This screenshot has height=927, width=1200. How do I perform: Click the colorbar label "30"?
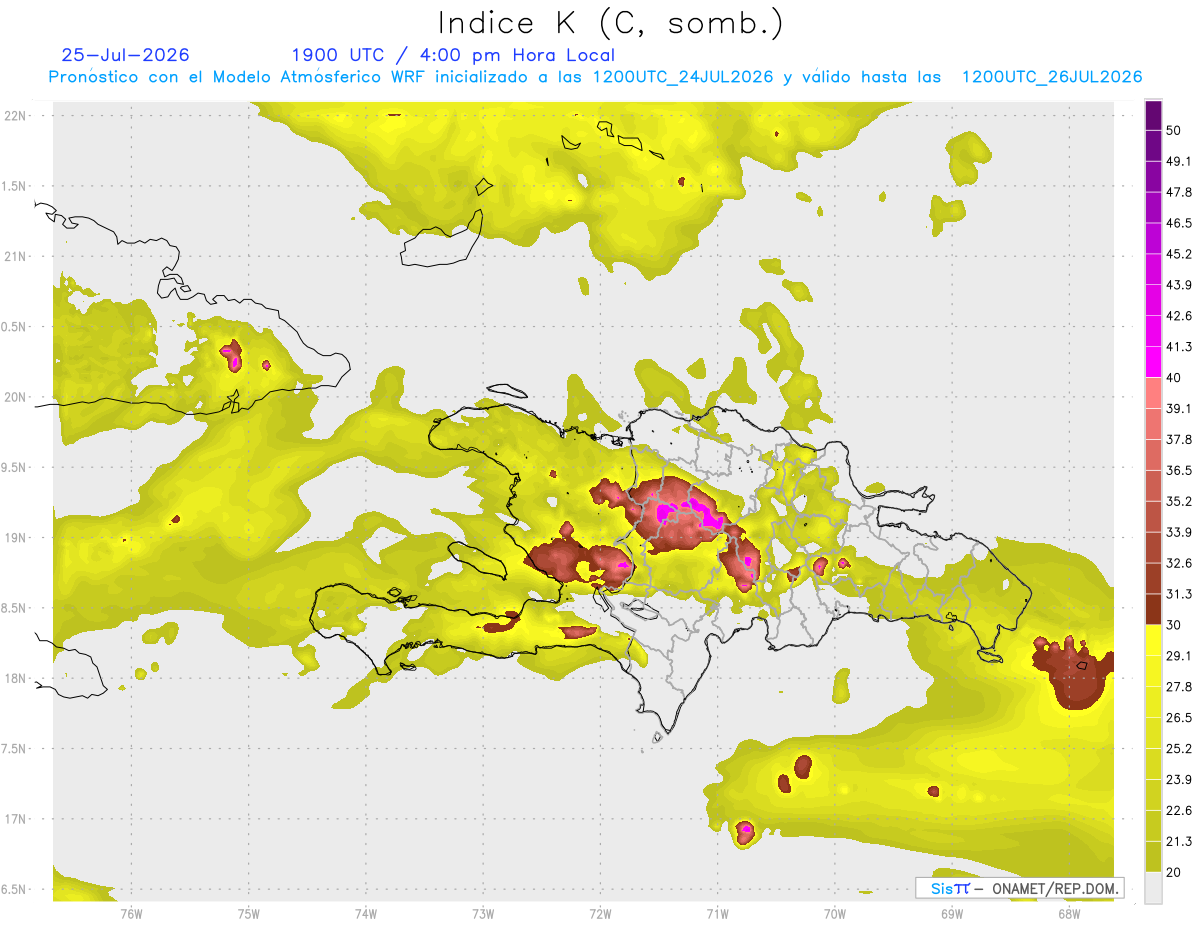1173,625
